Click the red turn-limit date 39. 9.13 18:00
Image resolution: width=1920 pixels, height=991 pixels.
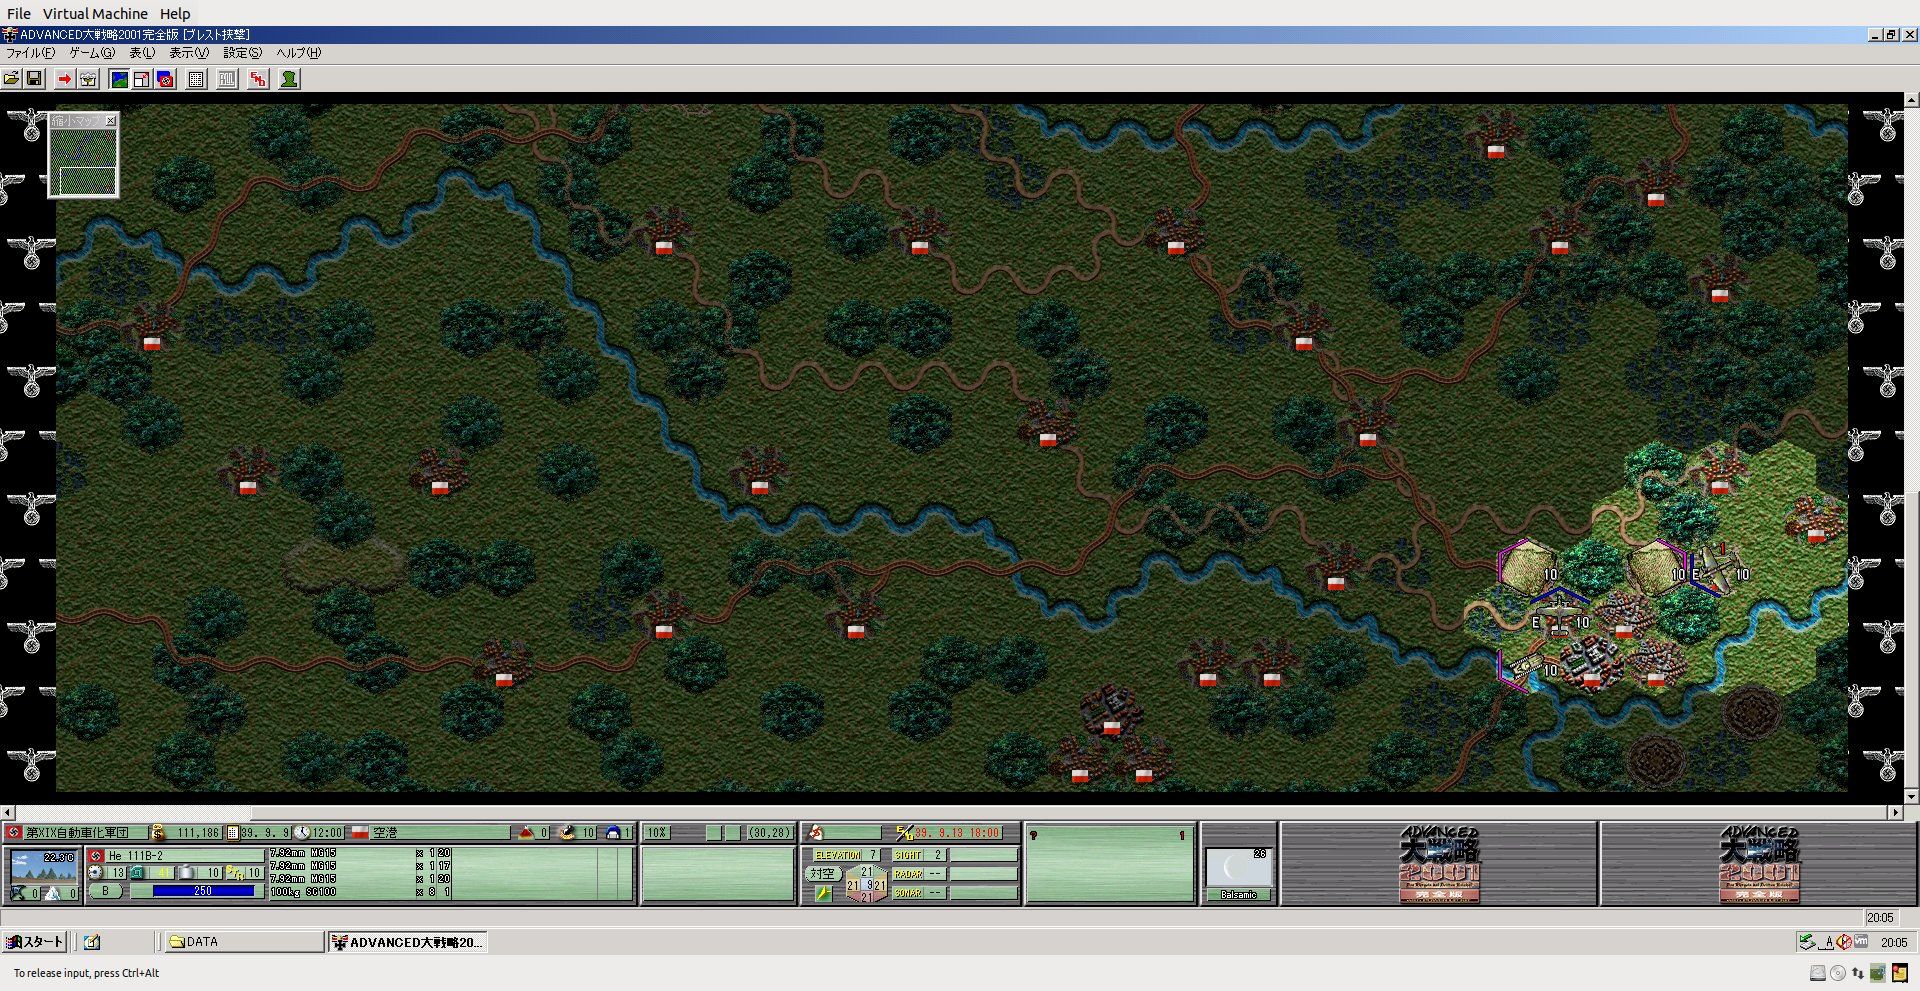(957, 833)
